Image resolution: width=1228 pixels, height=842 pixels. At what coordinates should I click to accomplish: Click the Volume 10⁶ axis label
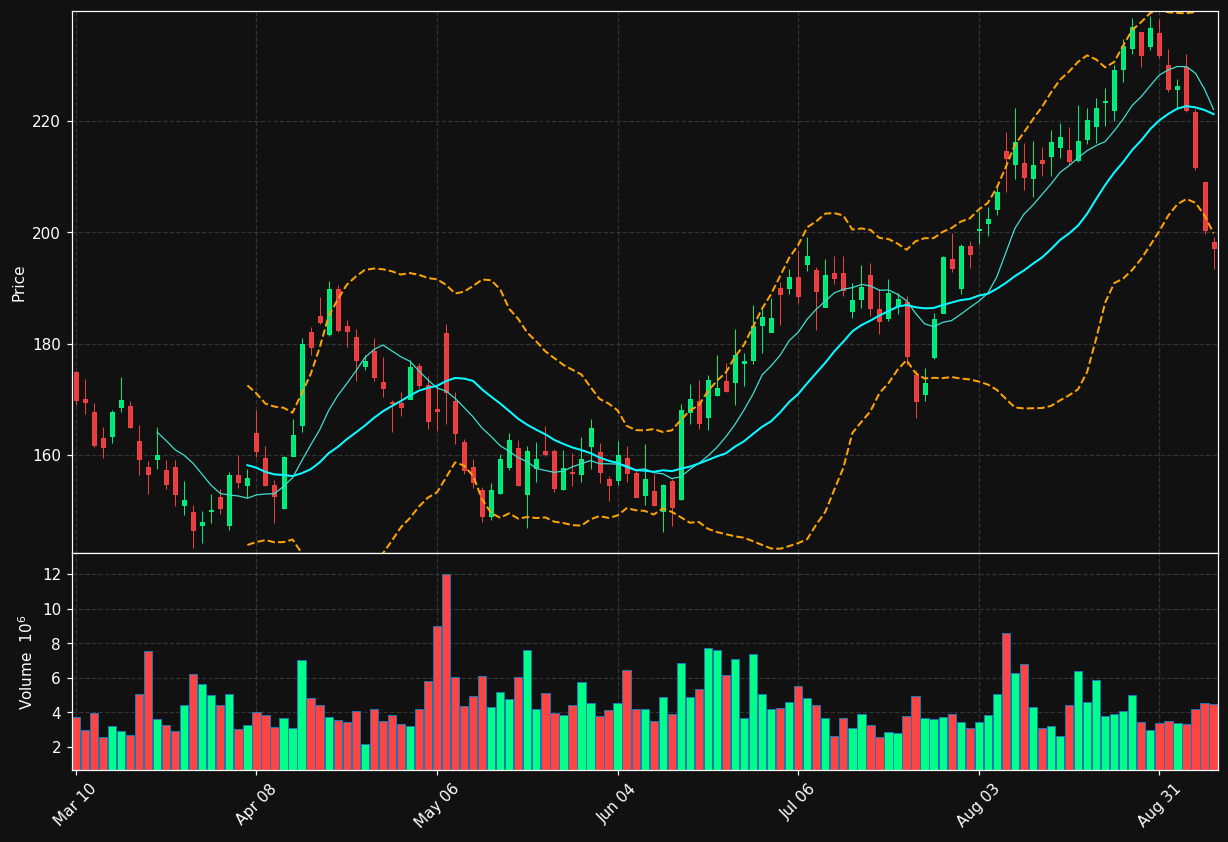click(x=25, y=662)
